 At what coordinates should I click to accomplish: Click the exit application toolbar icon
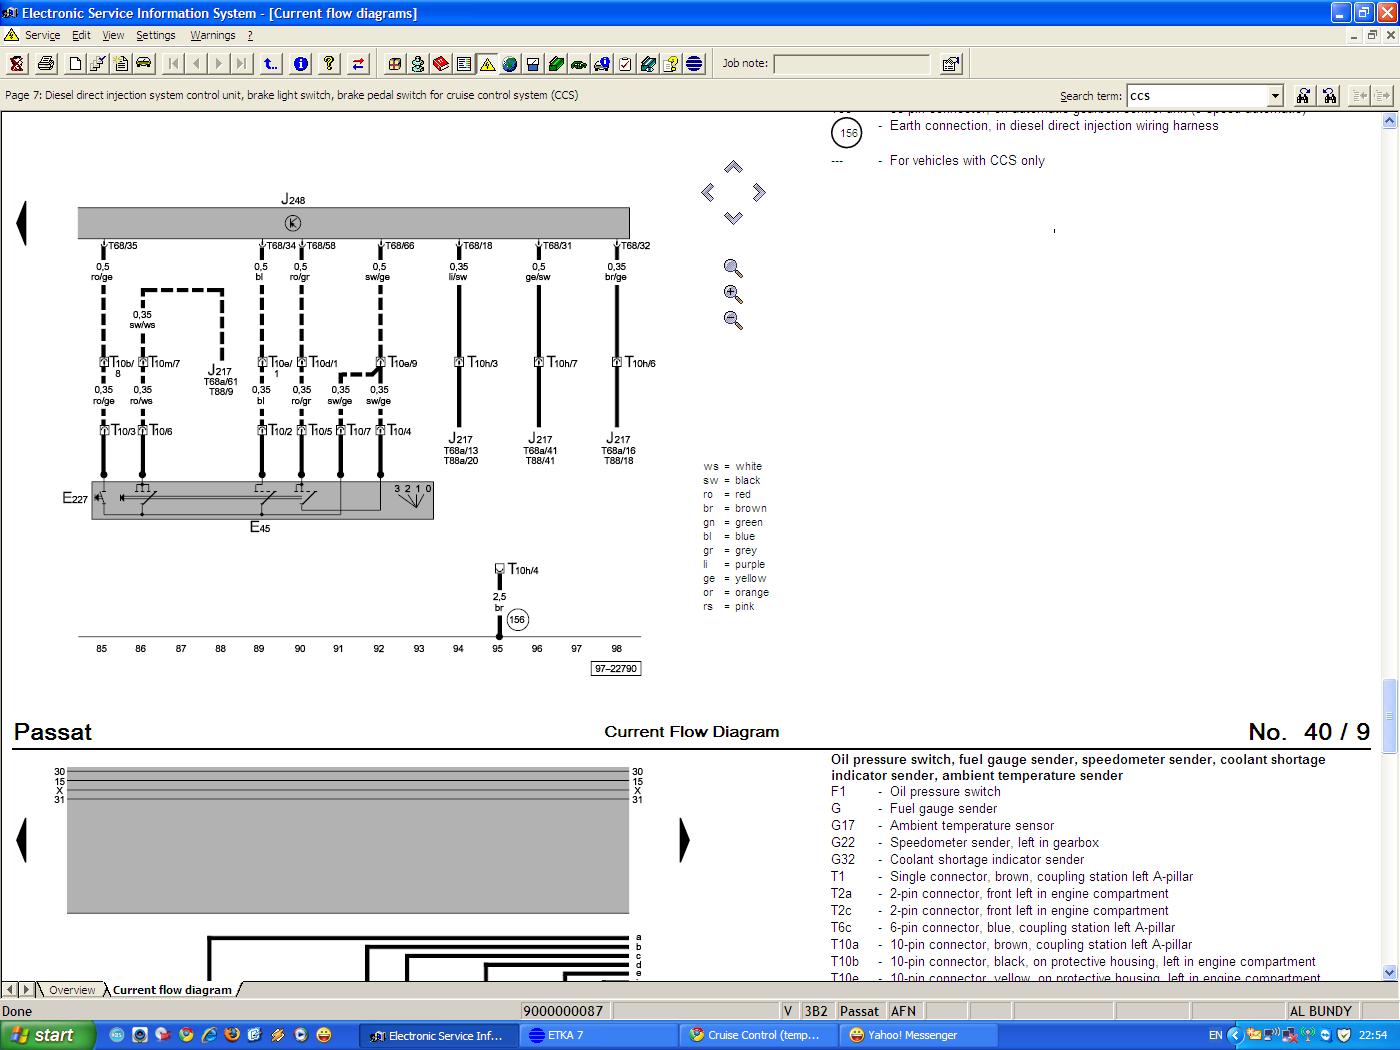17,64
